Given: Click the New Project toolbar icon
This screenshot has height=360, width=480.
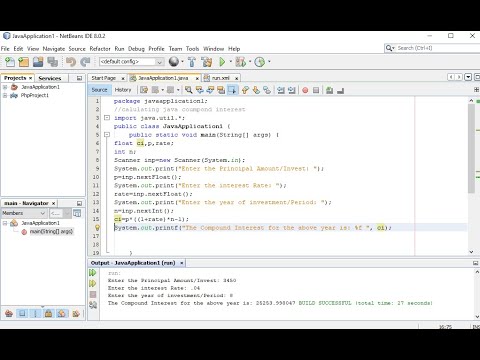Looking at the screenshot, I should pyautogui.click(x=24, y=62).
